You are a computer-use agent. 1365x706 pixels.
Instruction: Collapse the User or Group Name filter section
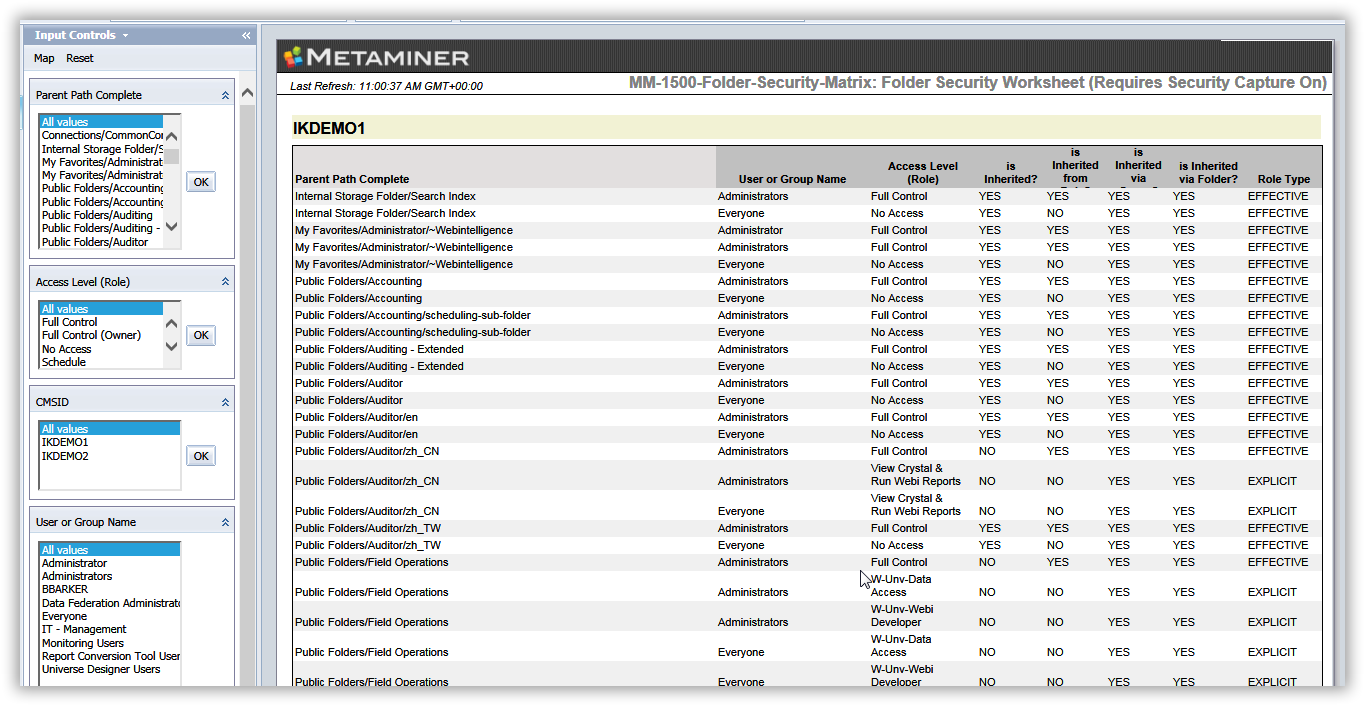click(x=225, y=522)
